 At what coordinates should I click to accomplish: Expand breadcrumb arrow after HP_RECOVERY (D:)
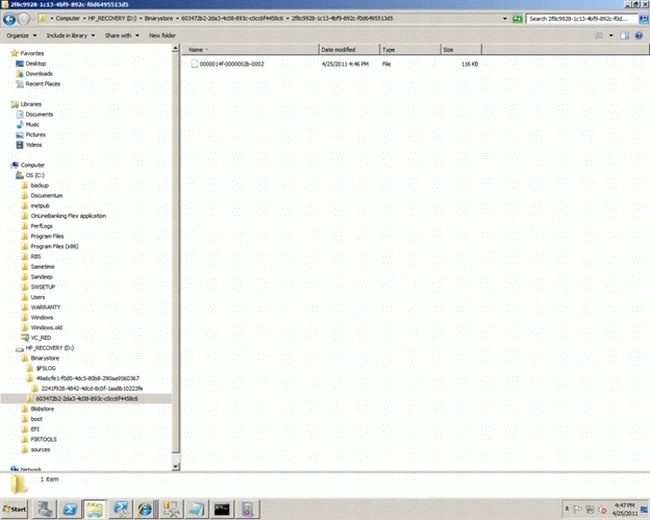pos(141,19)
